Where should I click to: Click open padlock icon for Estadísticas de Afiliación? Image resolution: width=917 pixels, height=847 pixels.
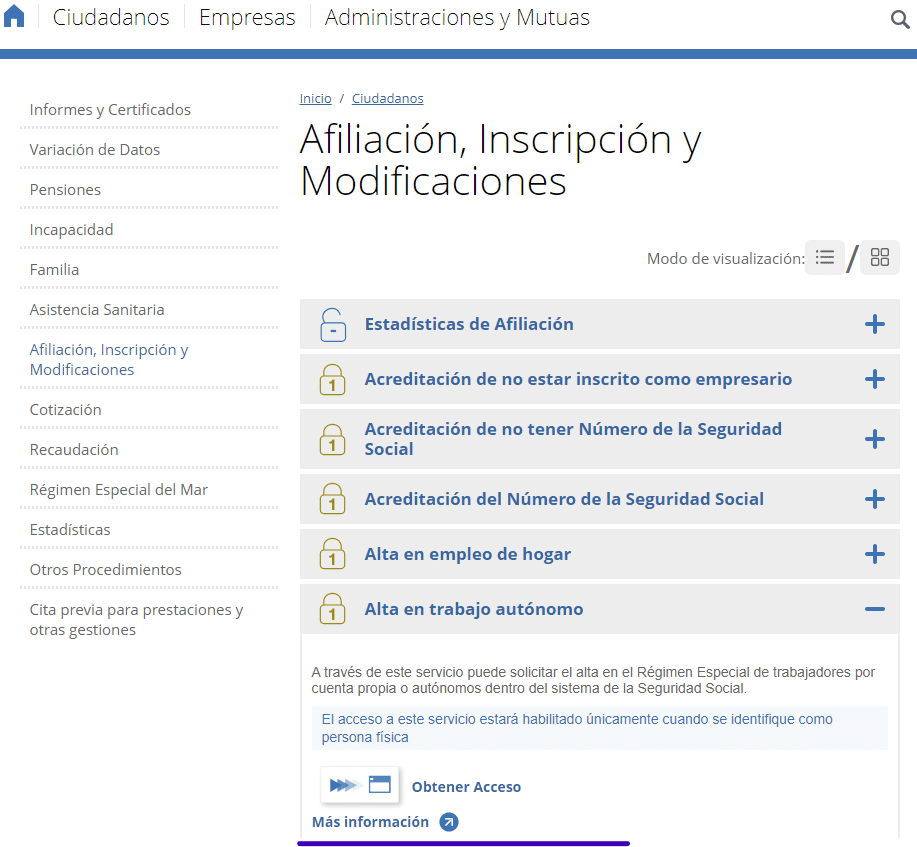point(333,325)
